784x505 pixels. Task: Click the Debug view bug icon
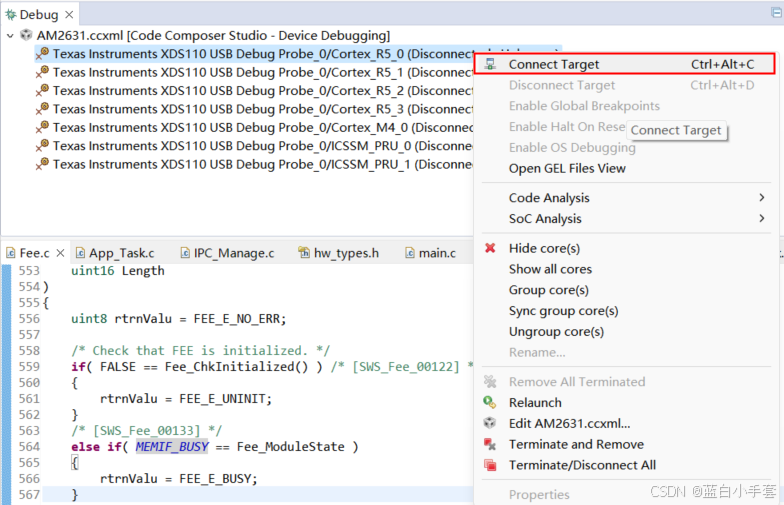click(10, 15)
